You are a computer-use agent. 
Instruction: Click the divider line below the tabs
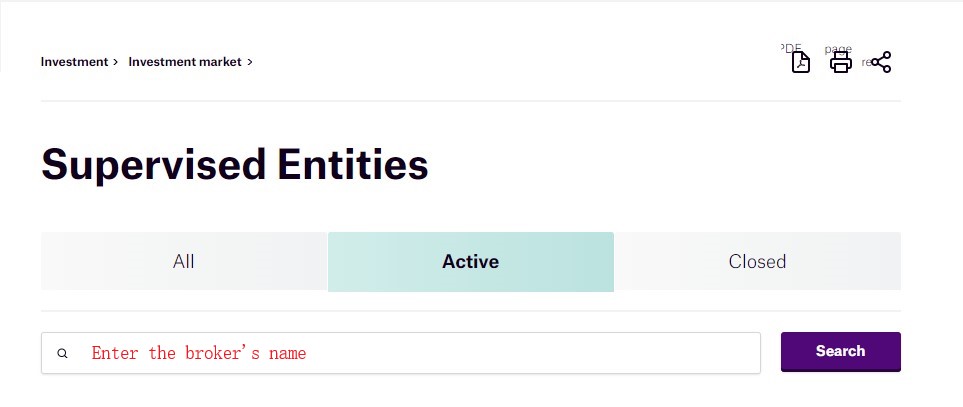click(x=470, y=311)
